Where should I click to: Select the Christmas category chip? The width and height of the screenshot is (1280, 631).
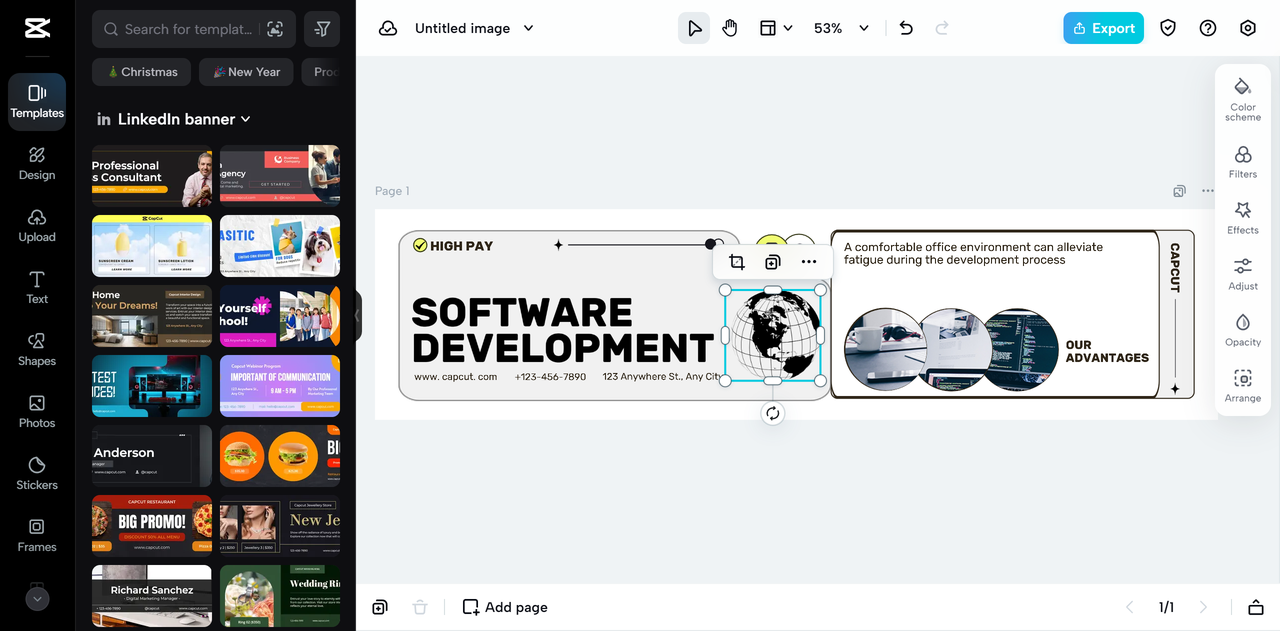pos(141,72)
